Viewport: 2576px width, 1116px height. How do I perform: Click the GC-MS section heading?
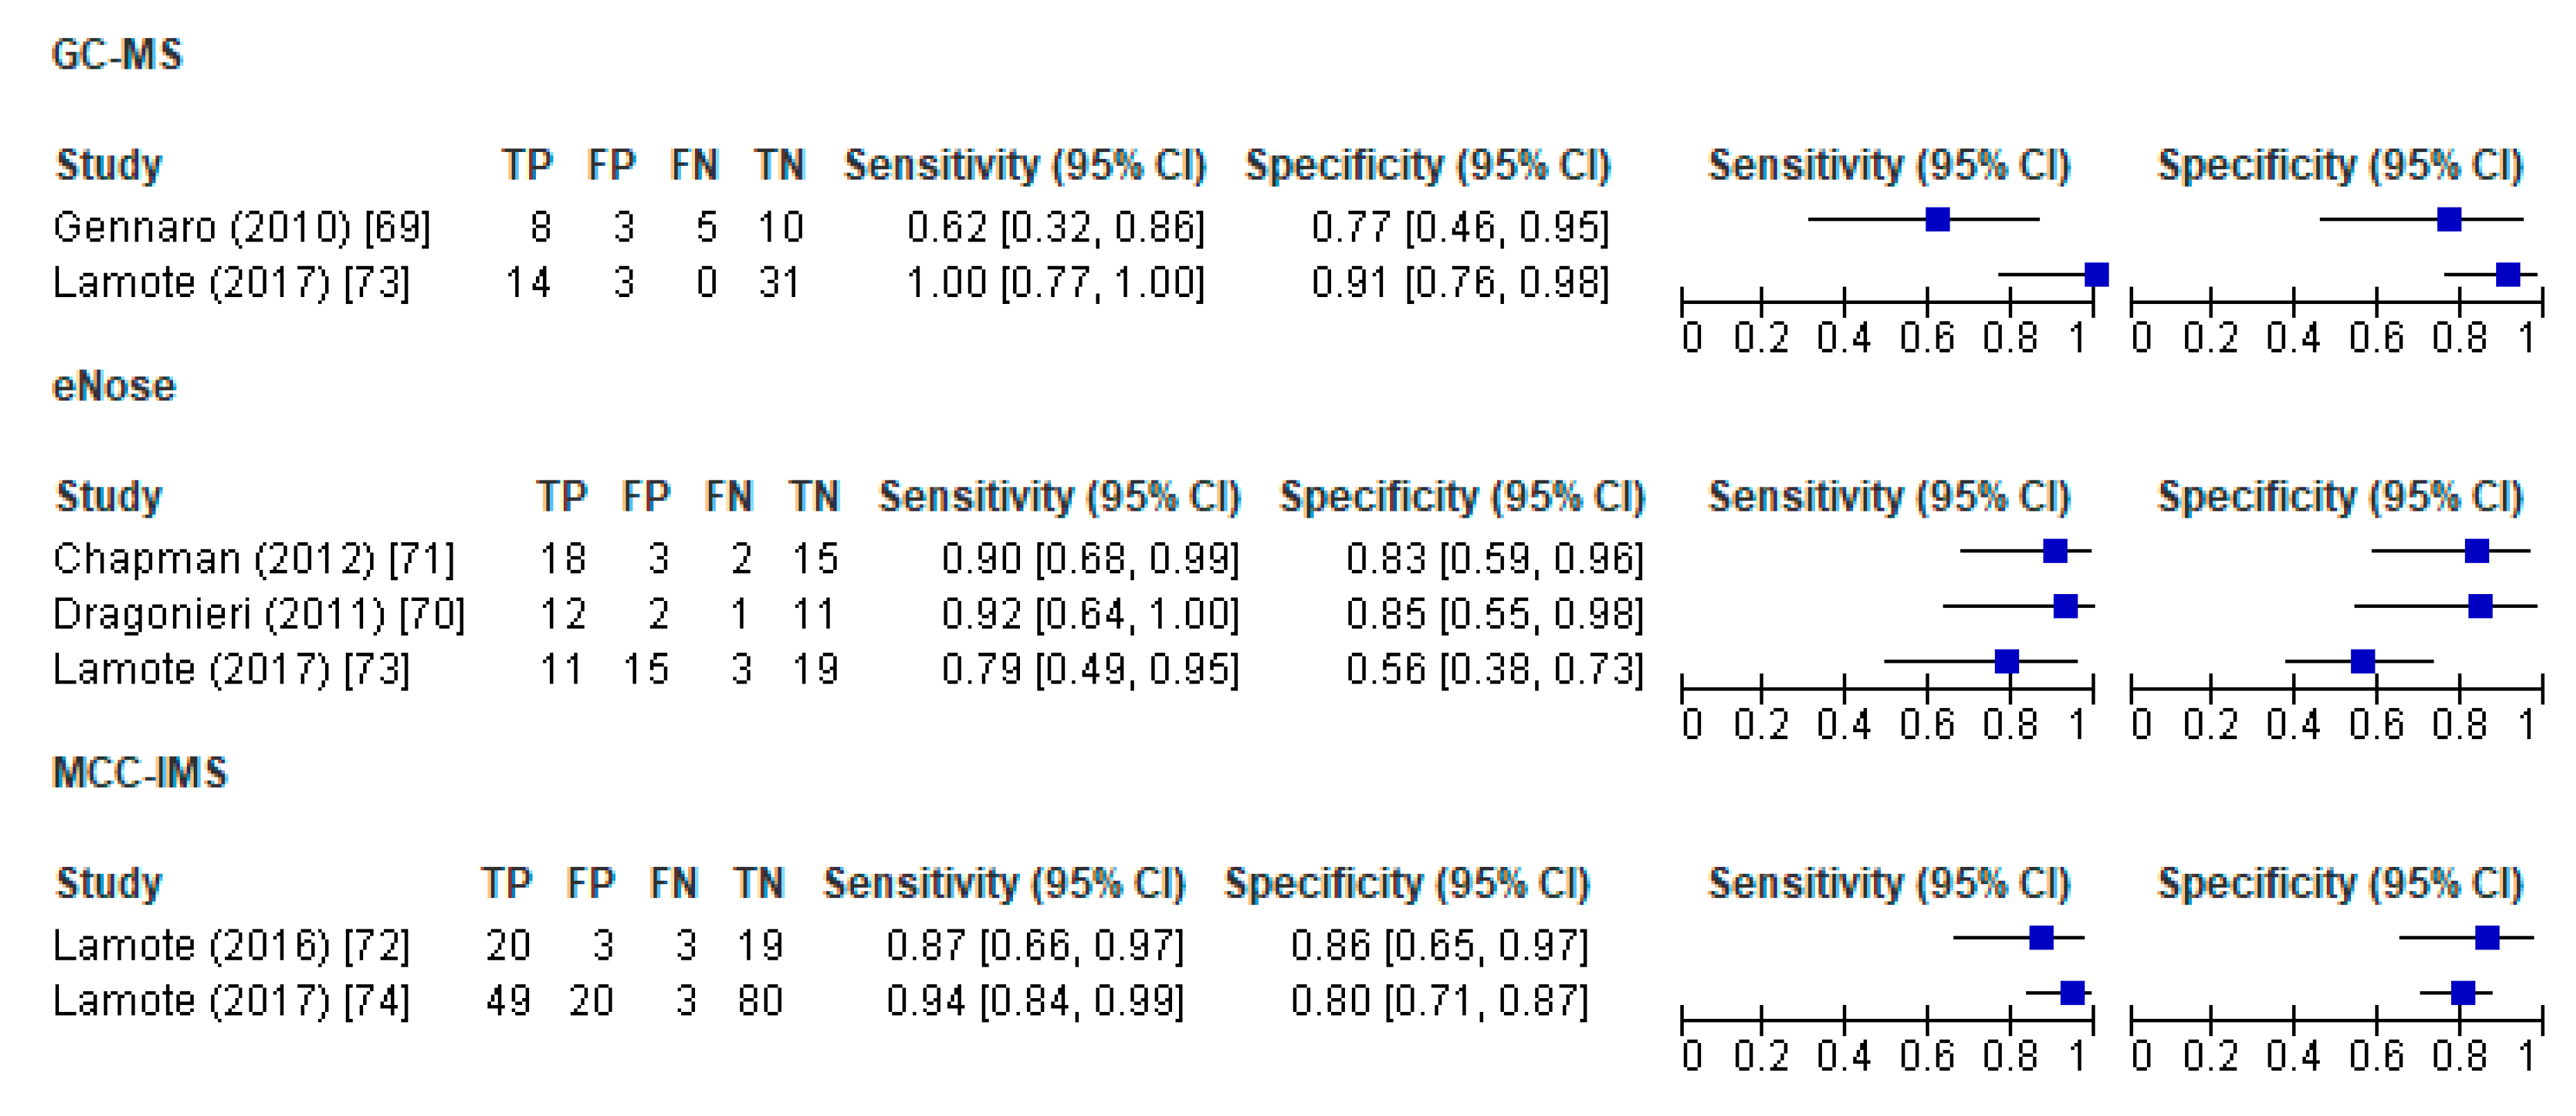pos(117,54)
